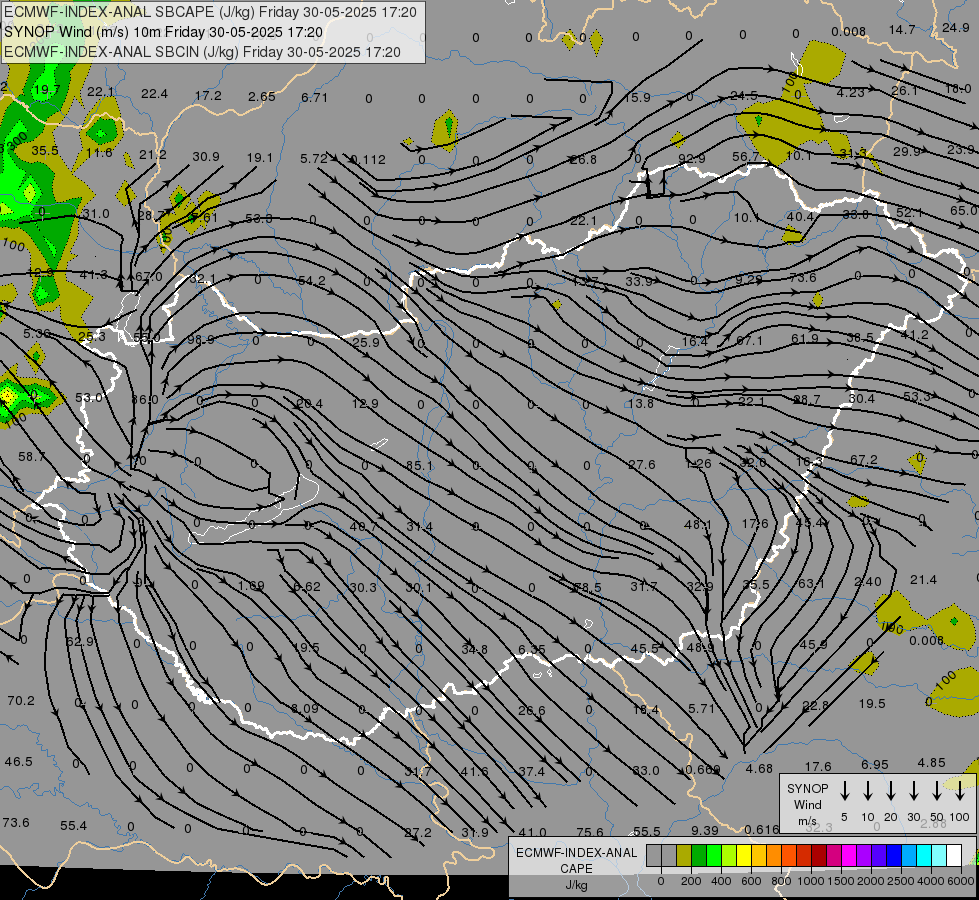
Task: Select the 20 m/s wind arrow symbol
Action: pyautogui.click(x=891, y=791)
